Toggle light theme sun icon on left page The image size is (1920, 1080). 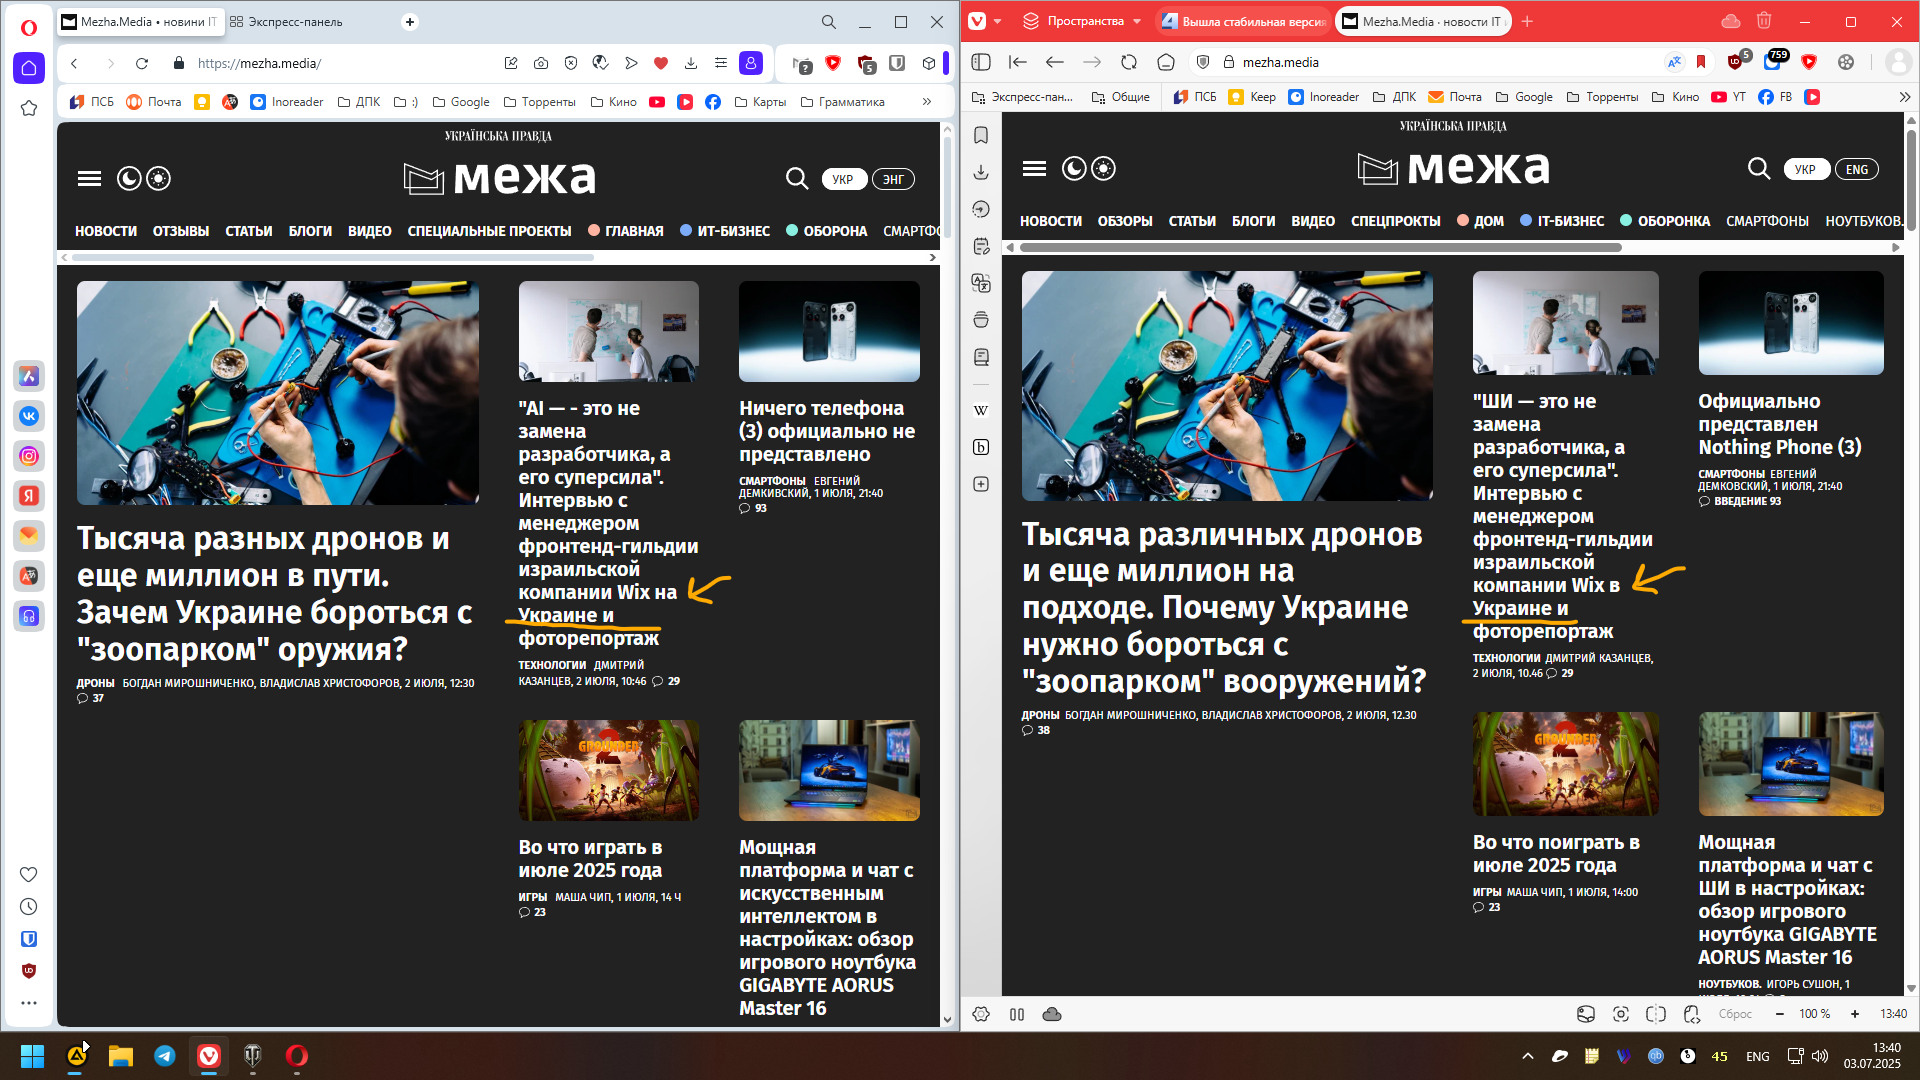coord(159,178)
